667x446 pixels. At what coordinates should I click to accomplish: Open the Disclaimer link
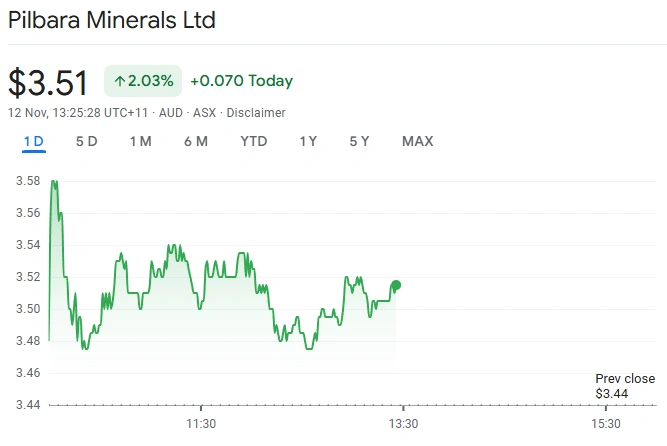pos(256,113)
